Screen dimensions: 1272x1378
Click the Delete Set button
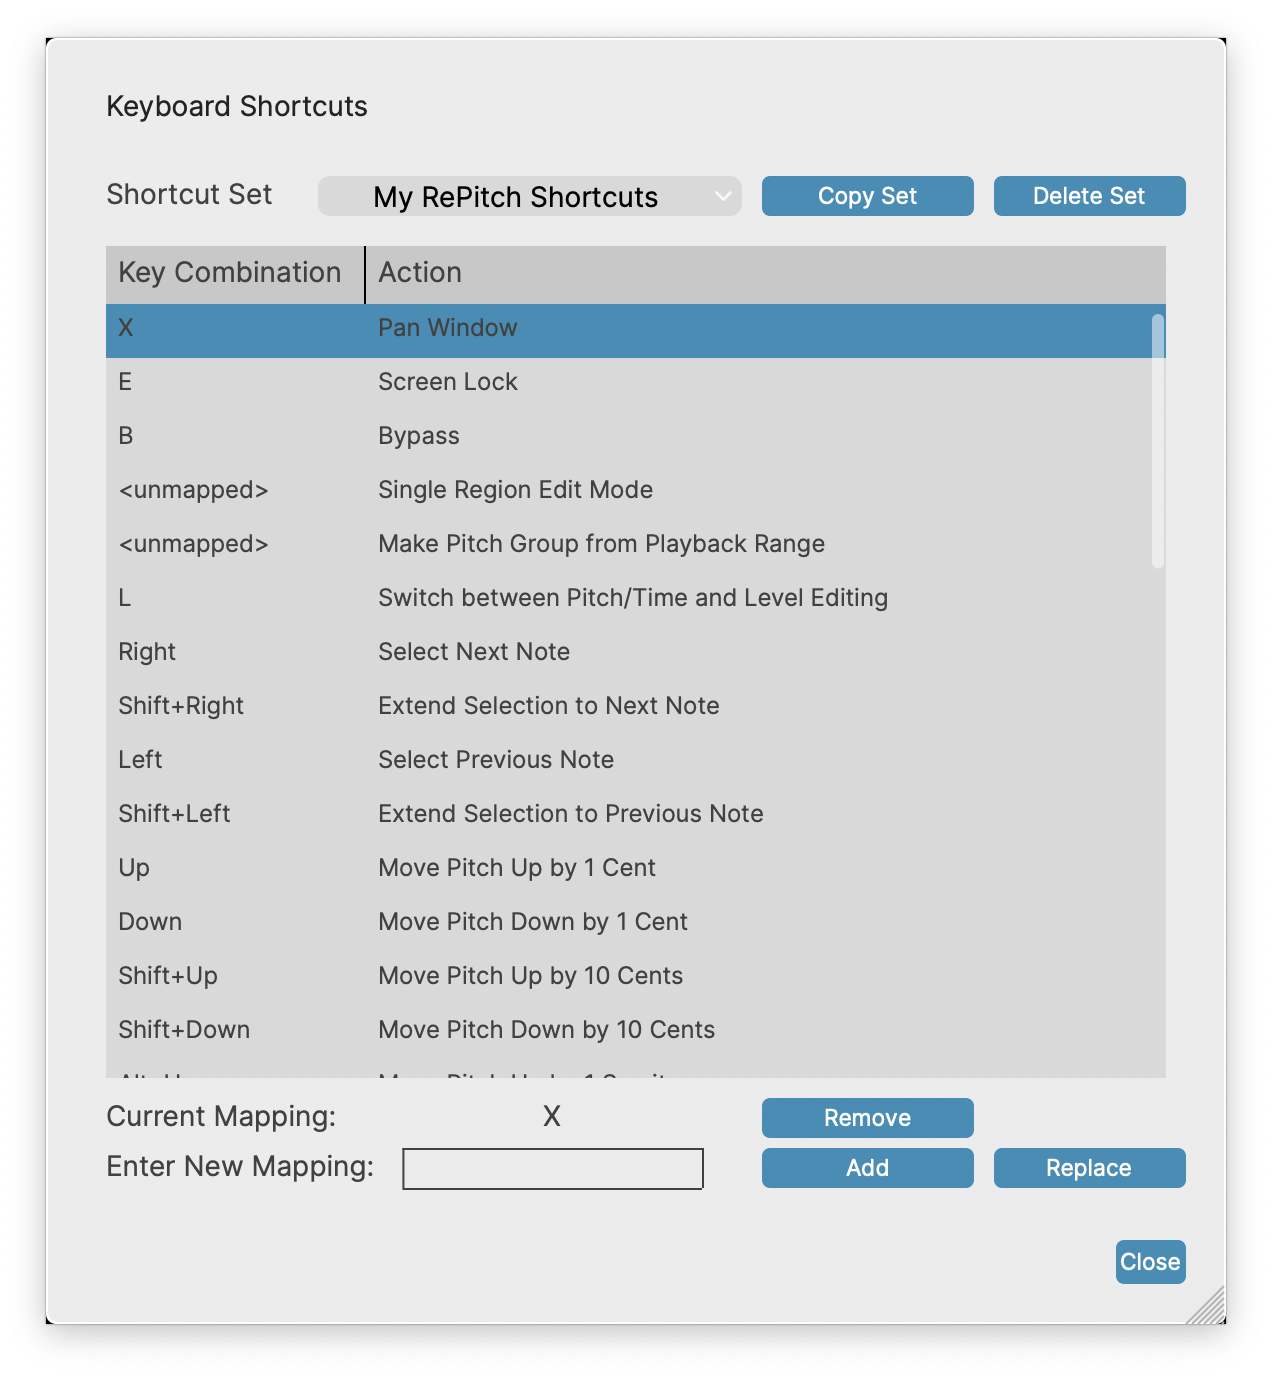pyautogui.click(x=1089, y=196)
